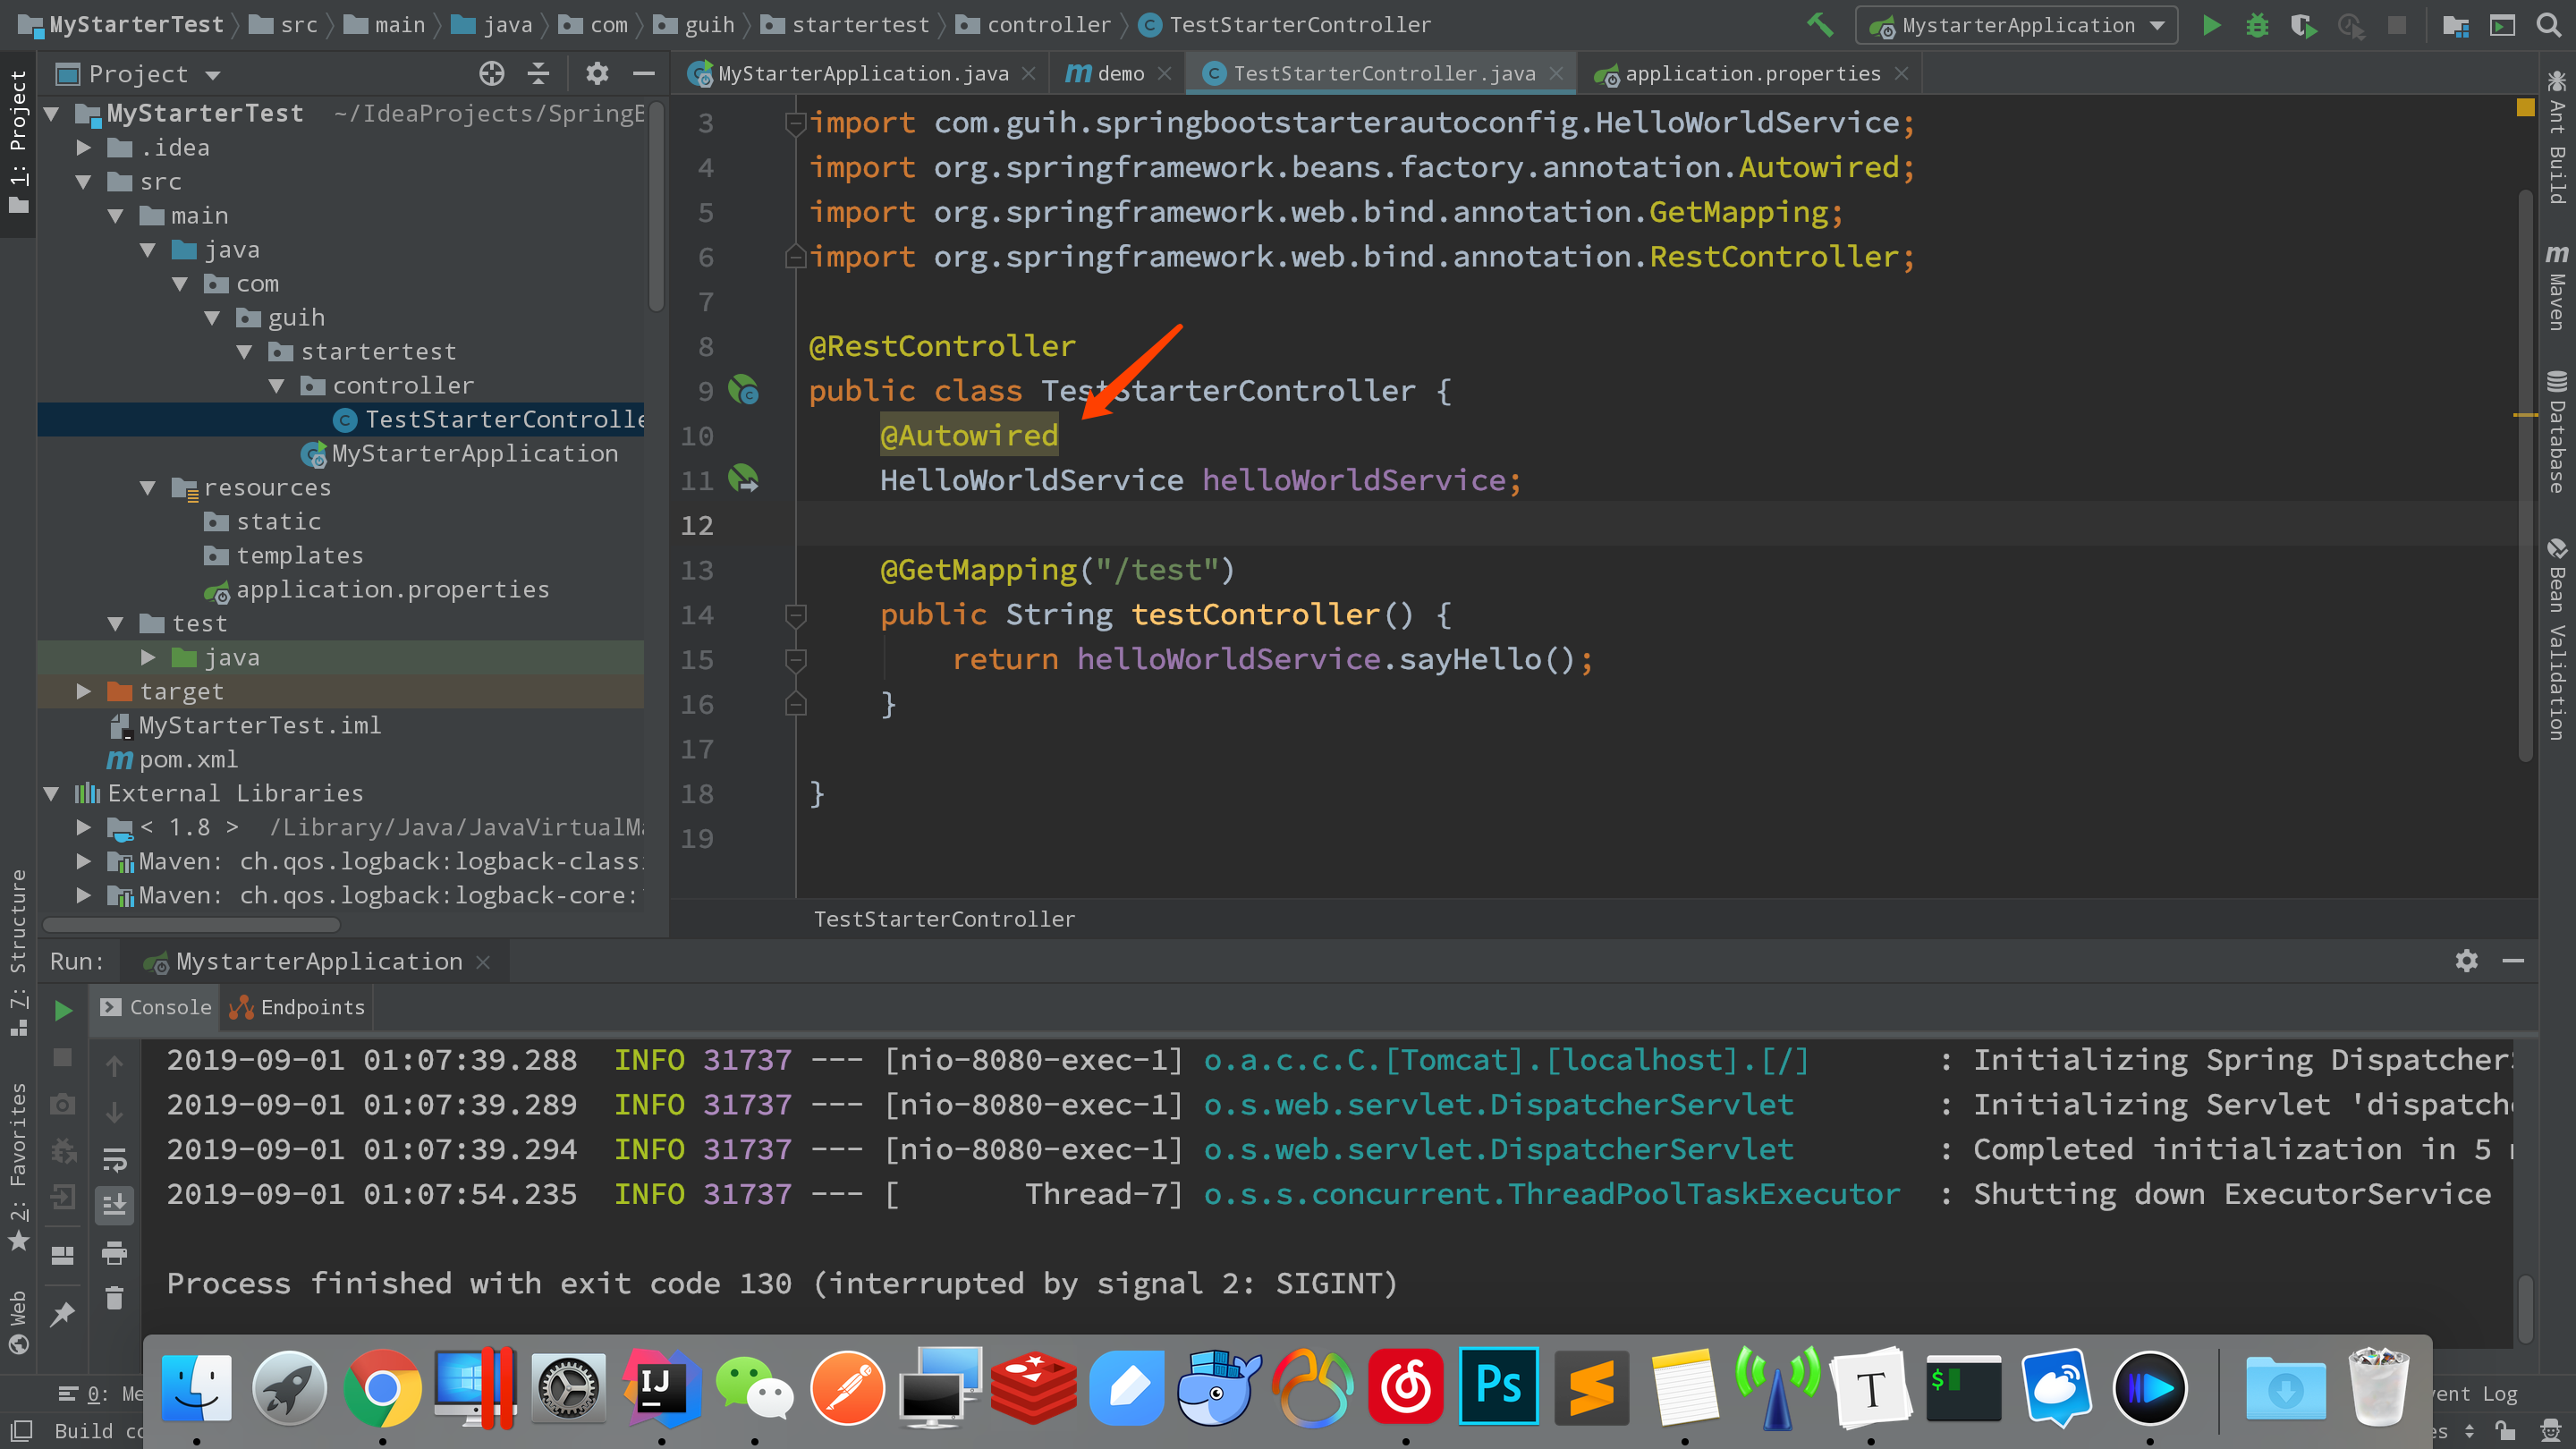Open Search Everywhere with the magnifier icon
The image size is (2576, 1449).
(x=2548, y=25)
